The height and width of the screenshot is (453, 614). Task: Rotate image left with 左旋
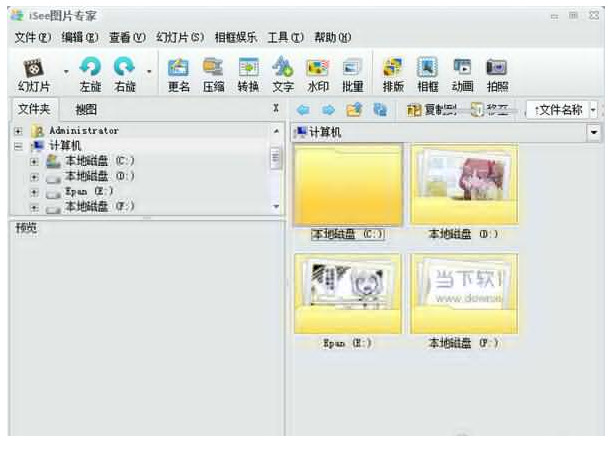tap(90, 75)
